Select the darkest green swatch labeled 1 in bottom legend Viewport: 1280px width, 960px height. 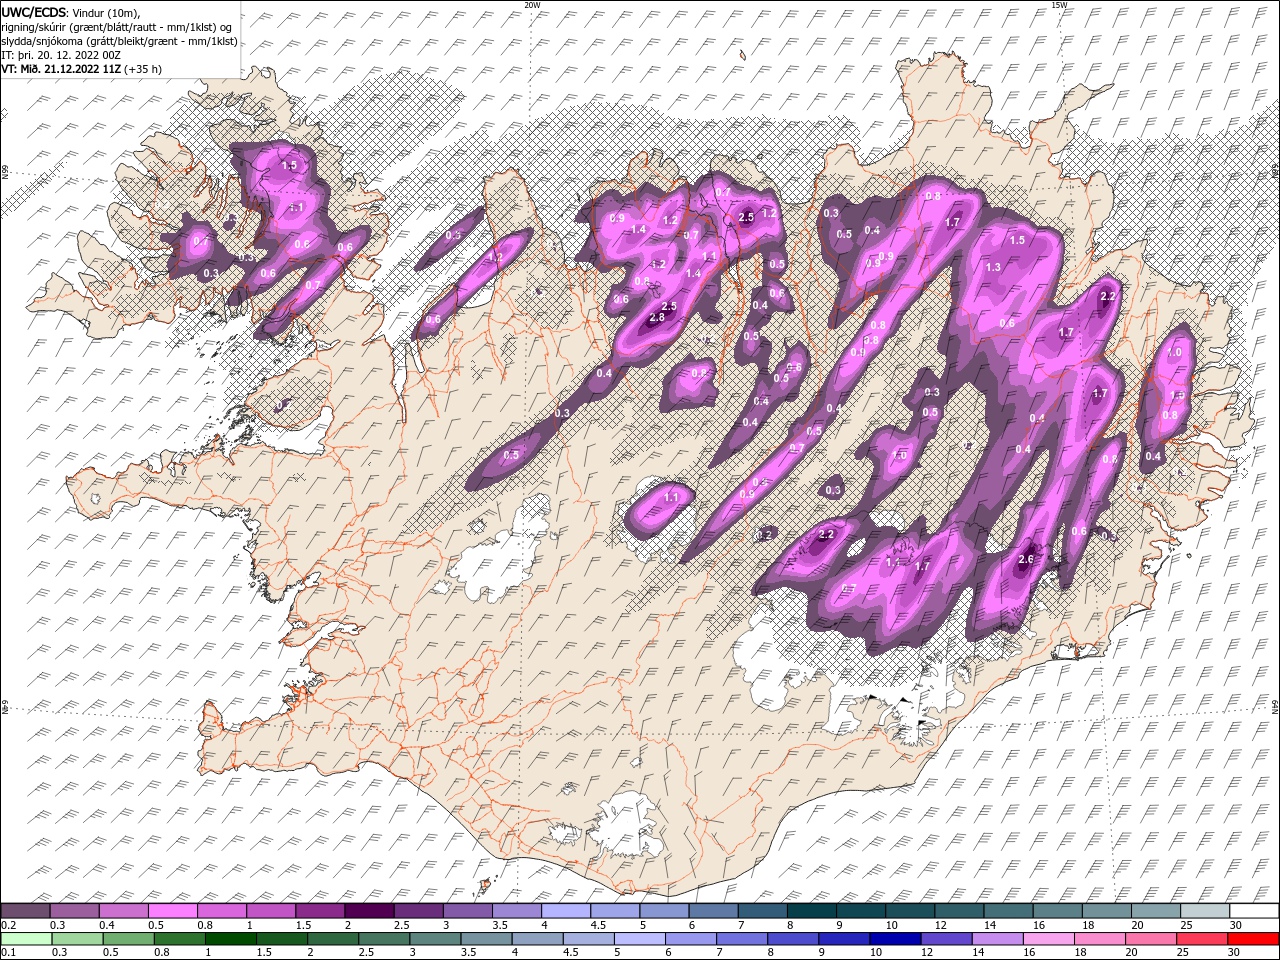[x=230, y=938]
